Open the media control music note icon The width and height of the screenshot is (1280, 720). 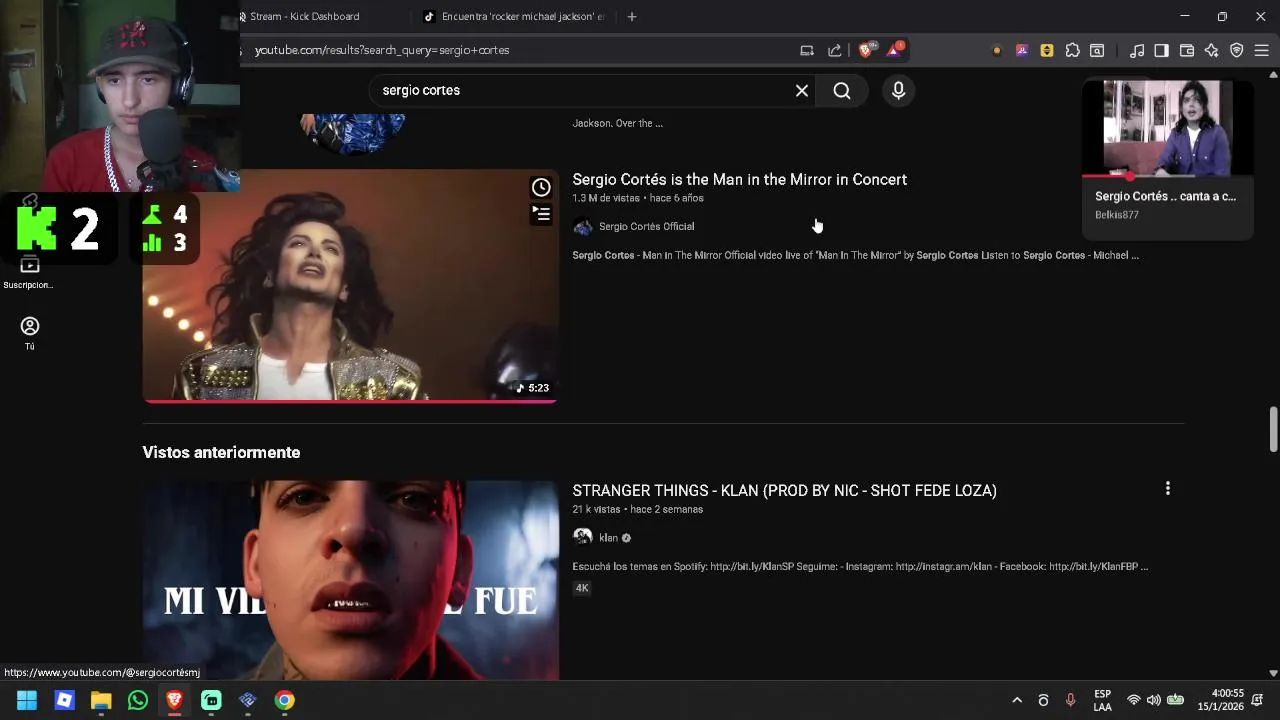pyautogui.click(x=1137, y=50)
